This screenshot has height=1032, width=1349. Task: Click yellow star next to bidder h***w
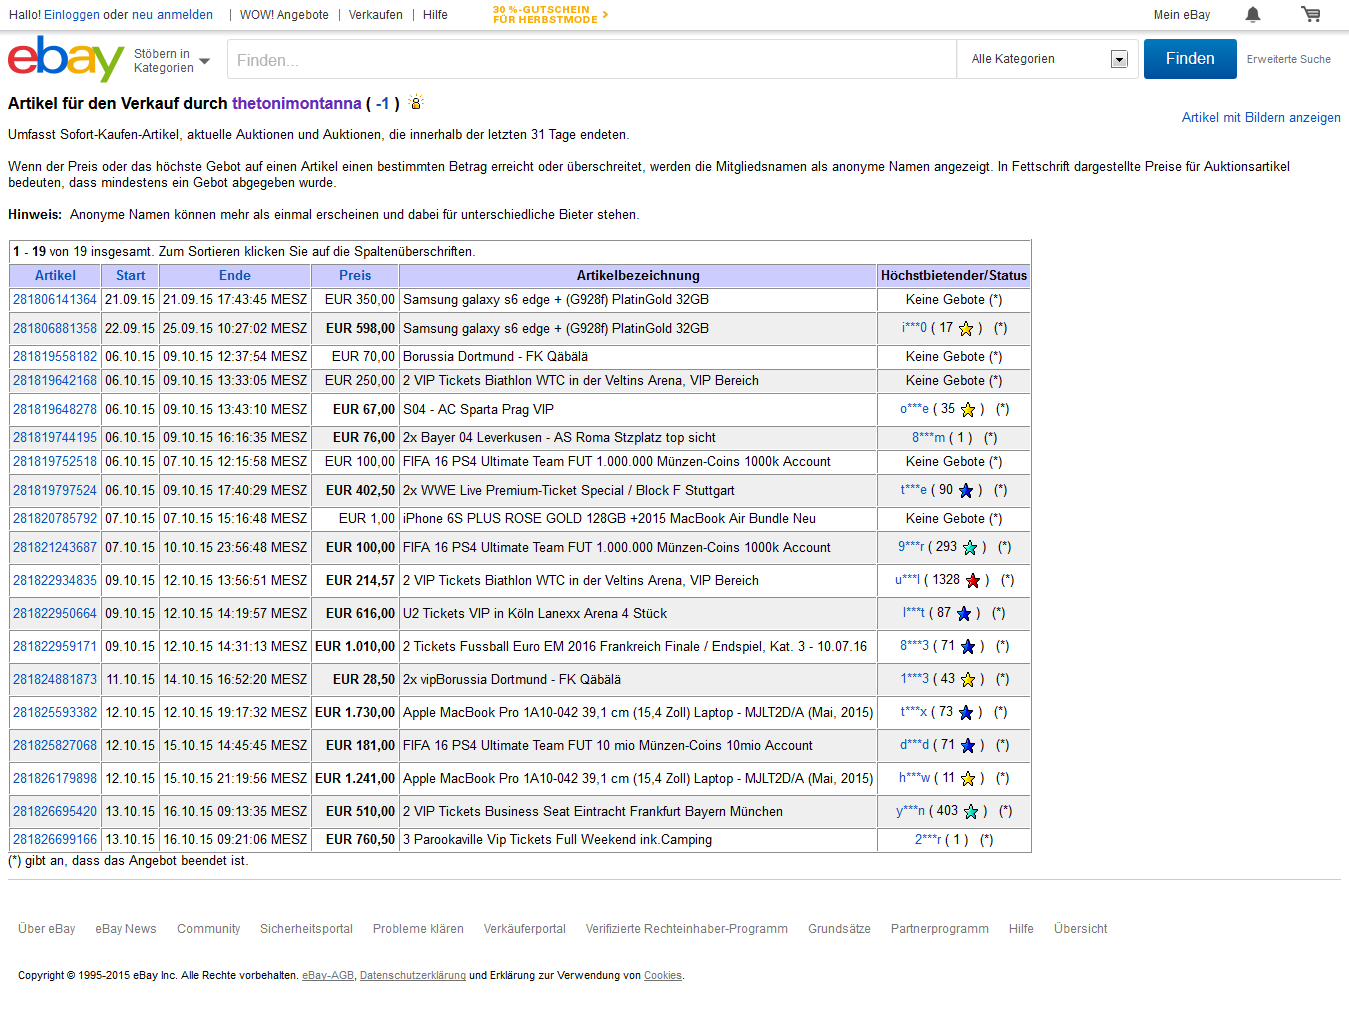click(968, 779)
